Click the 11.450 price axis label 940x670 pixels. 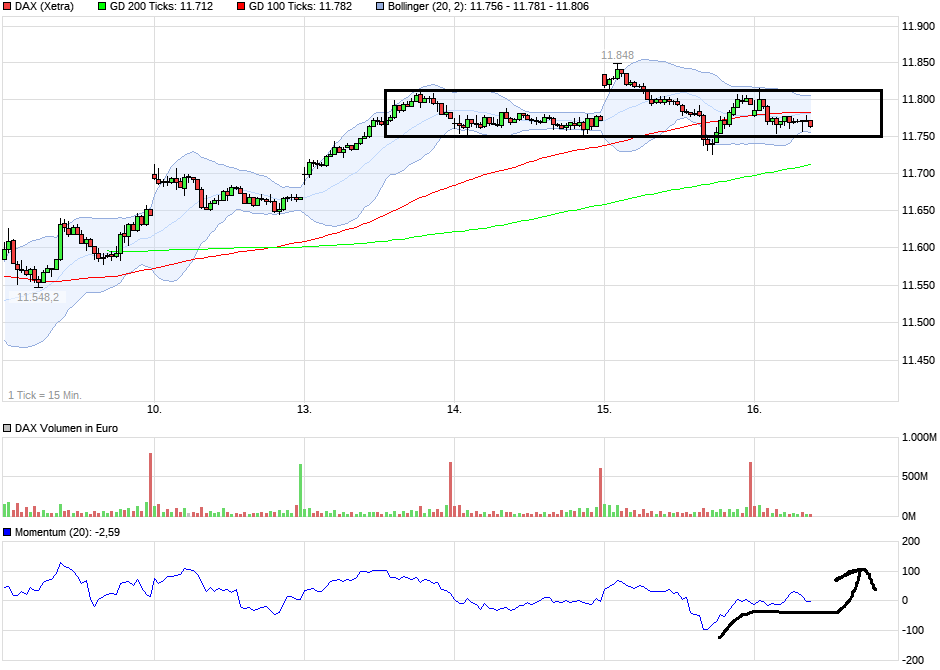tap(918, 360)
